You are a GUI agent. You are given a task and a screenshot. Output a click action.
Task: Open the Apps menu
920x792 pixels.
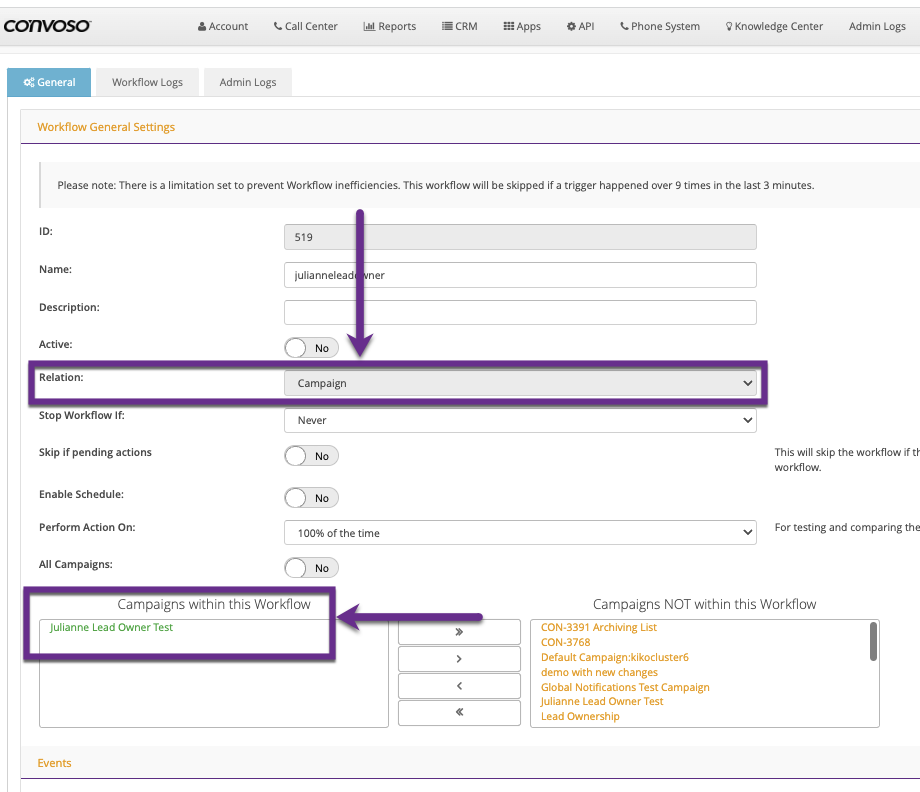[522, 26]
